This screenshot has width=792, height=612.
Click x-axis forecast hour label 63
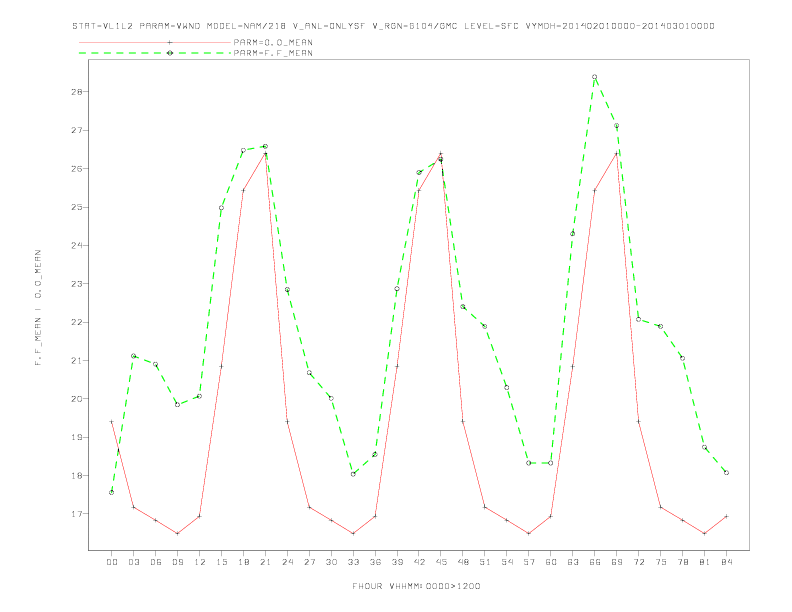[573, 562]
